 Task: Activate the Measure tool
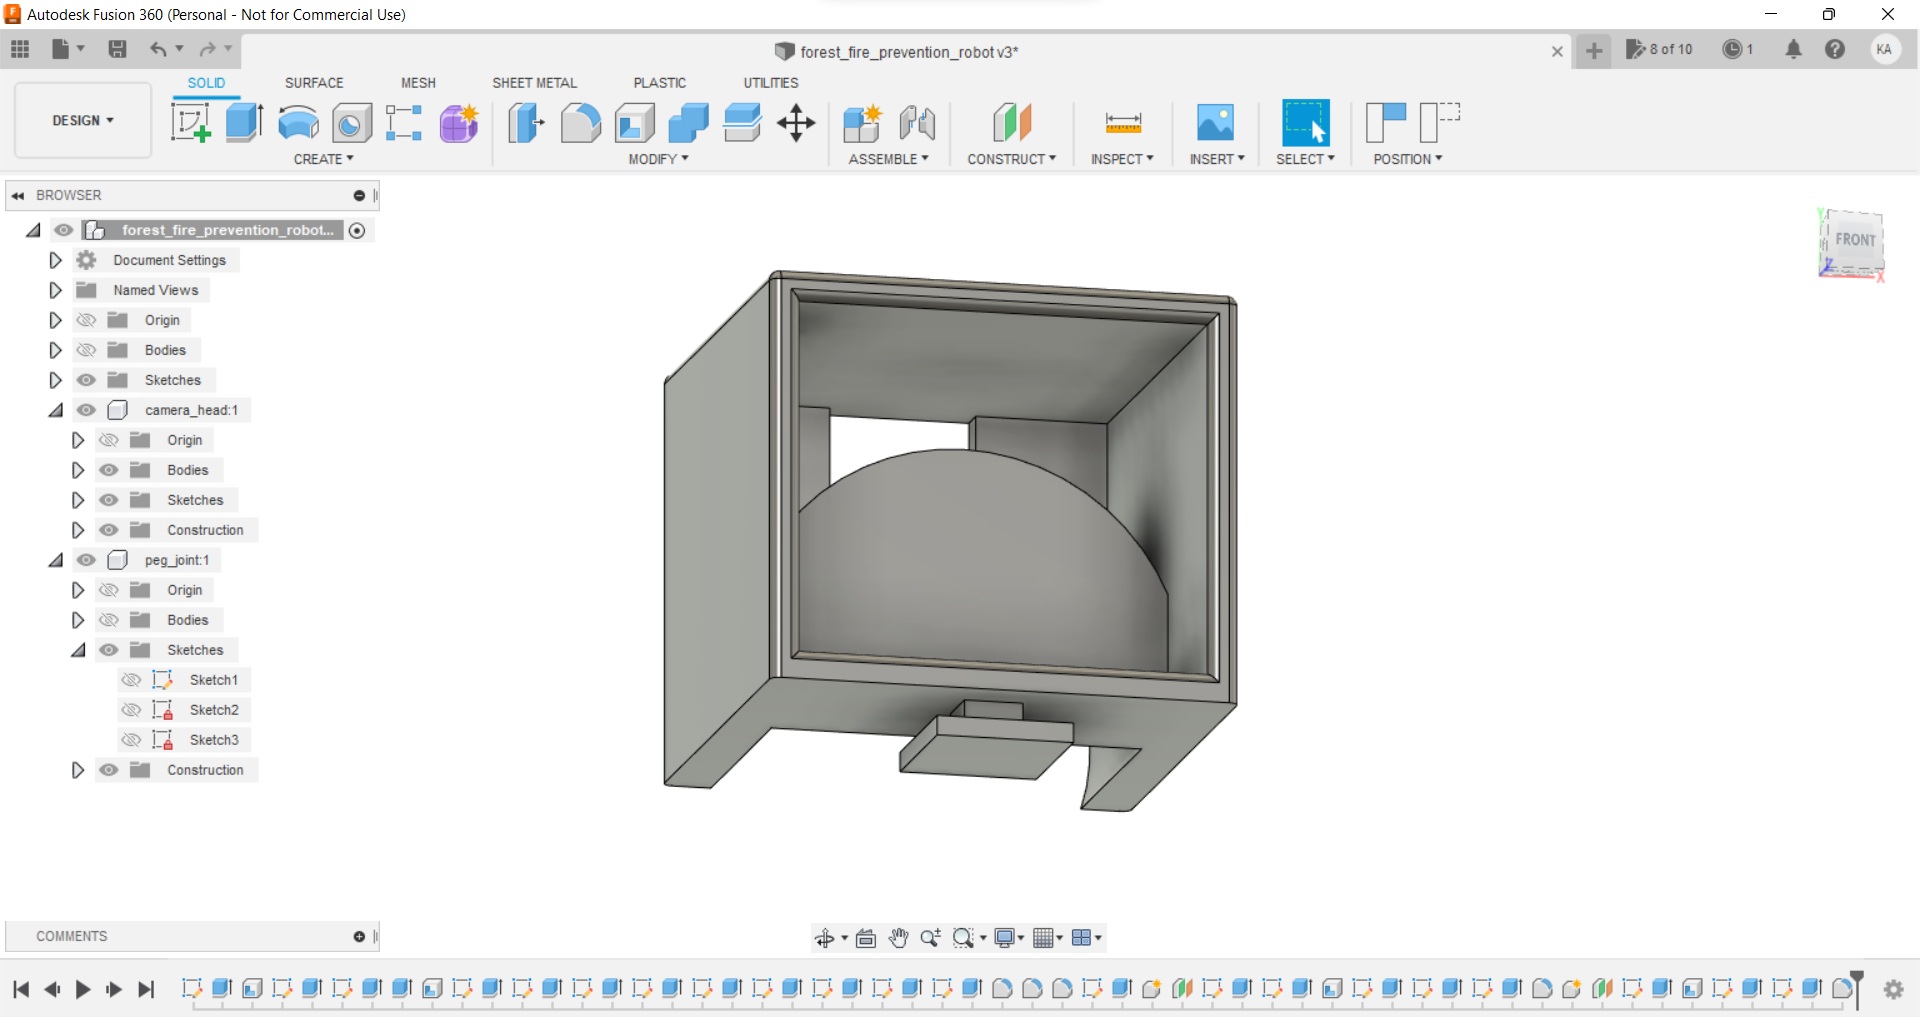click(1123, 123)
